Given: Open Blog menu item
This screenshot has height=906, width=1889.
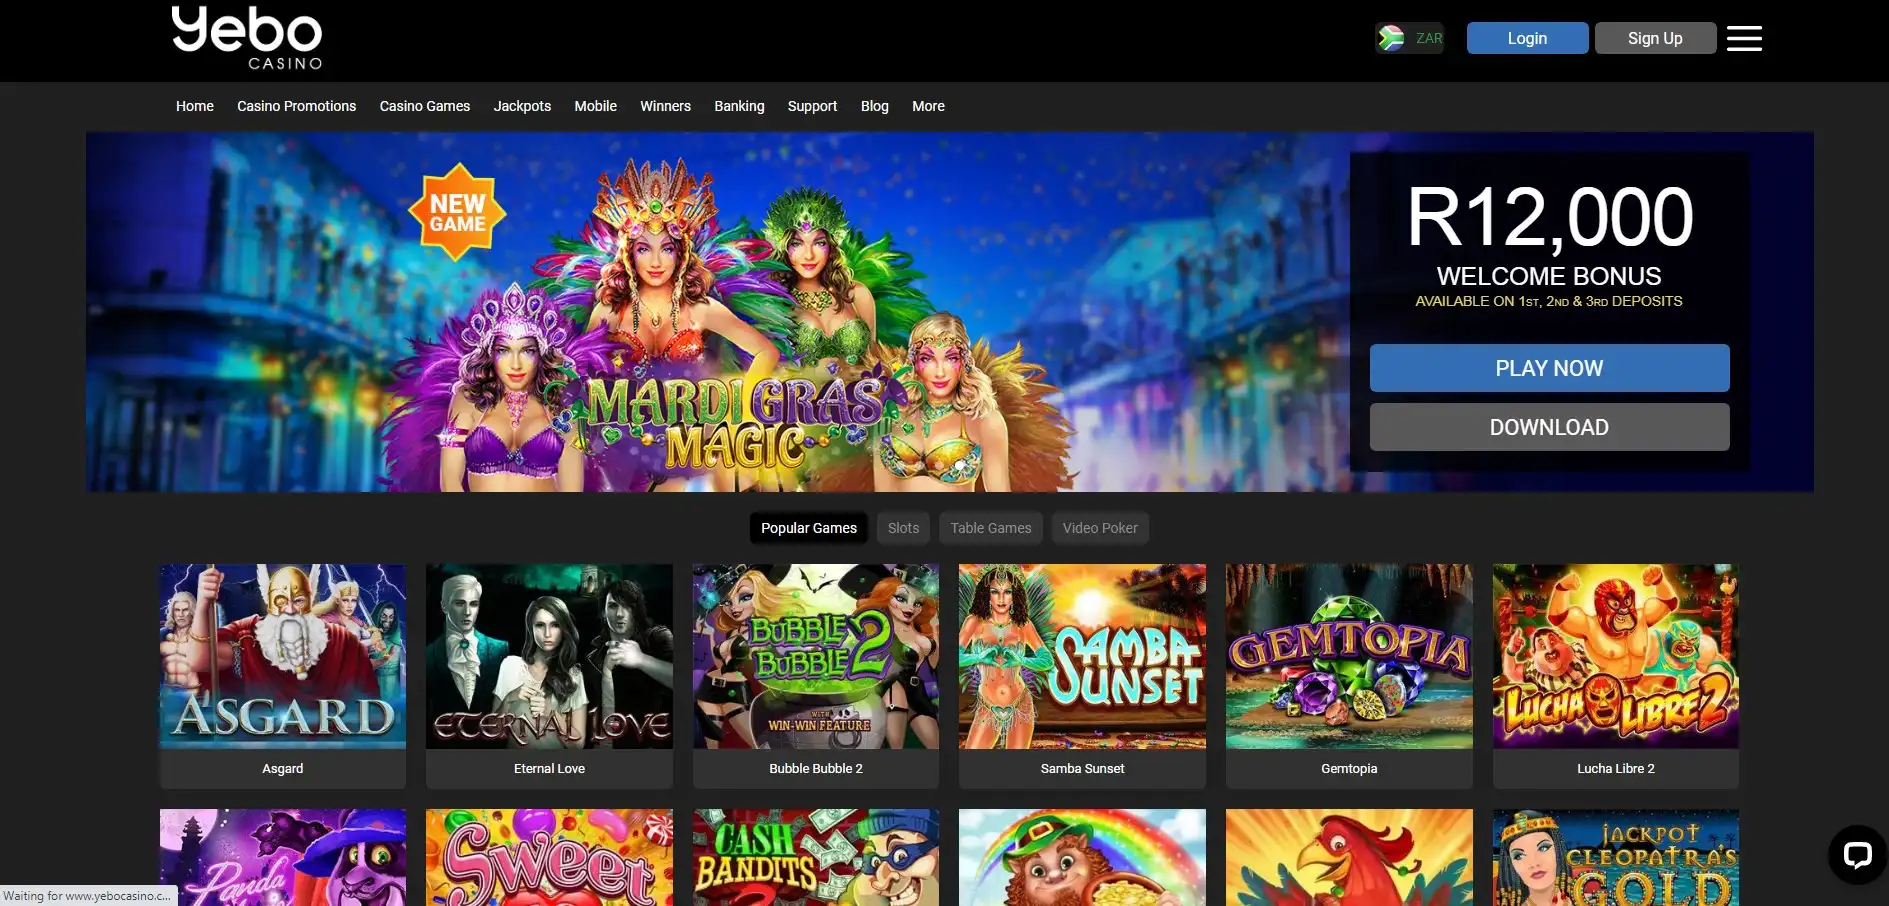Looking at the screenshot, I should click(x=875, y=106).
